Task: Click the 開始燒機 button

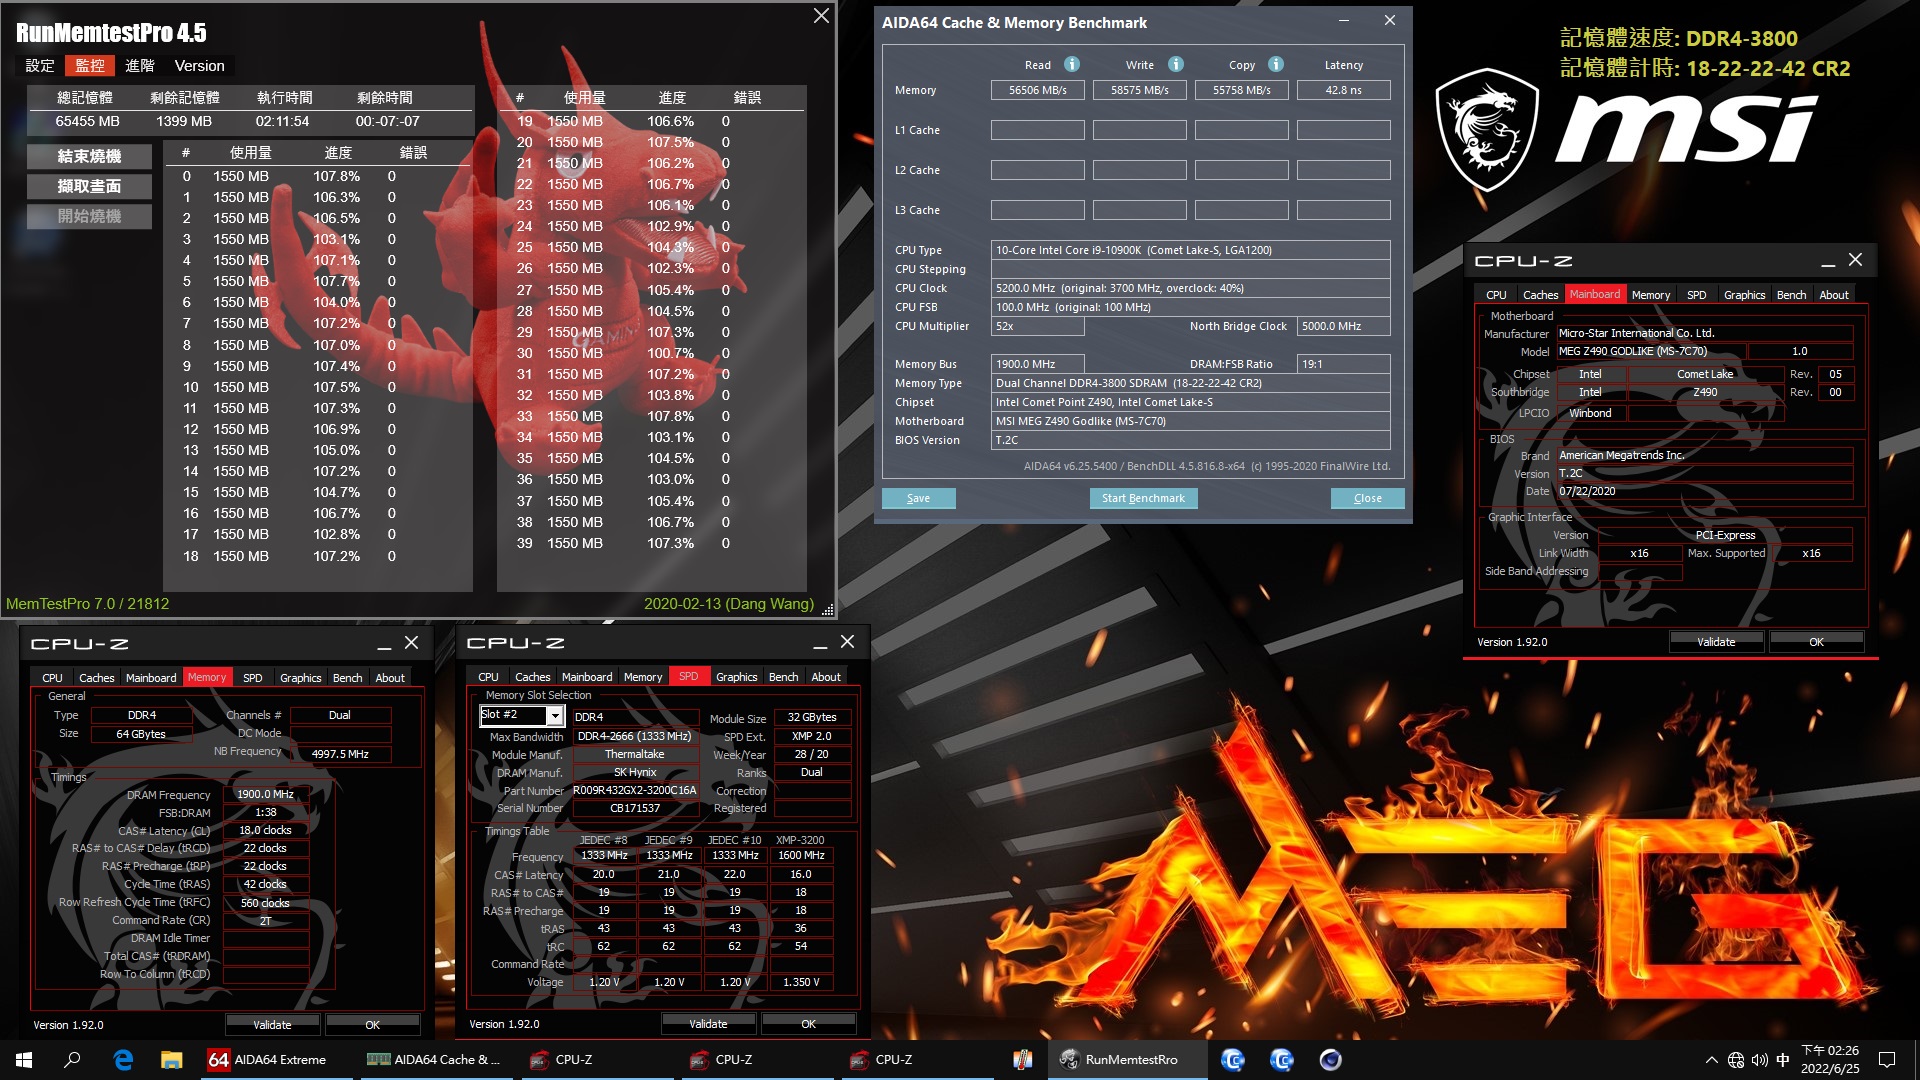Action: 90,216
